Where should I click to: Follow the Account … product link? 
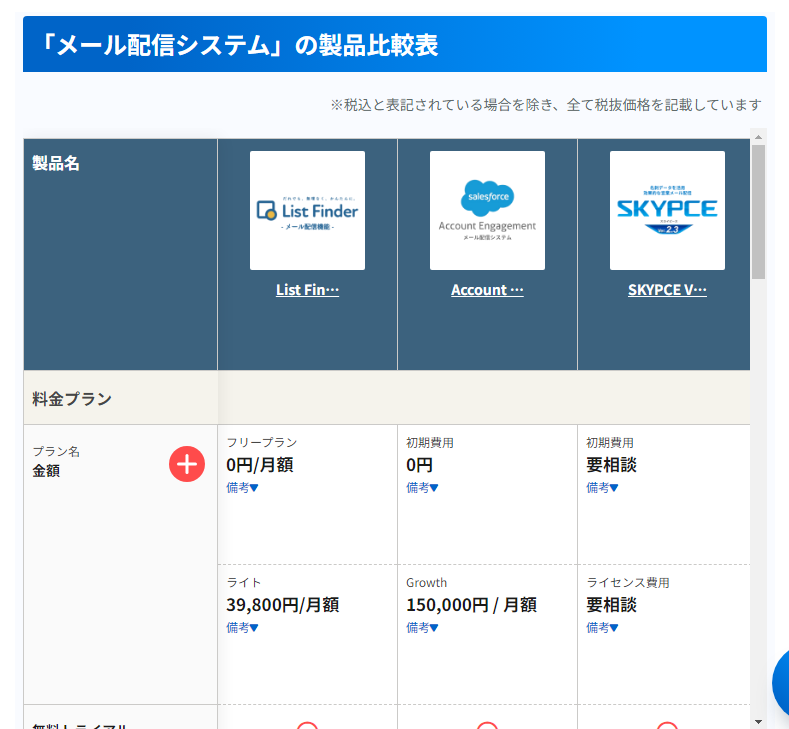tap(487, 290)
